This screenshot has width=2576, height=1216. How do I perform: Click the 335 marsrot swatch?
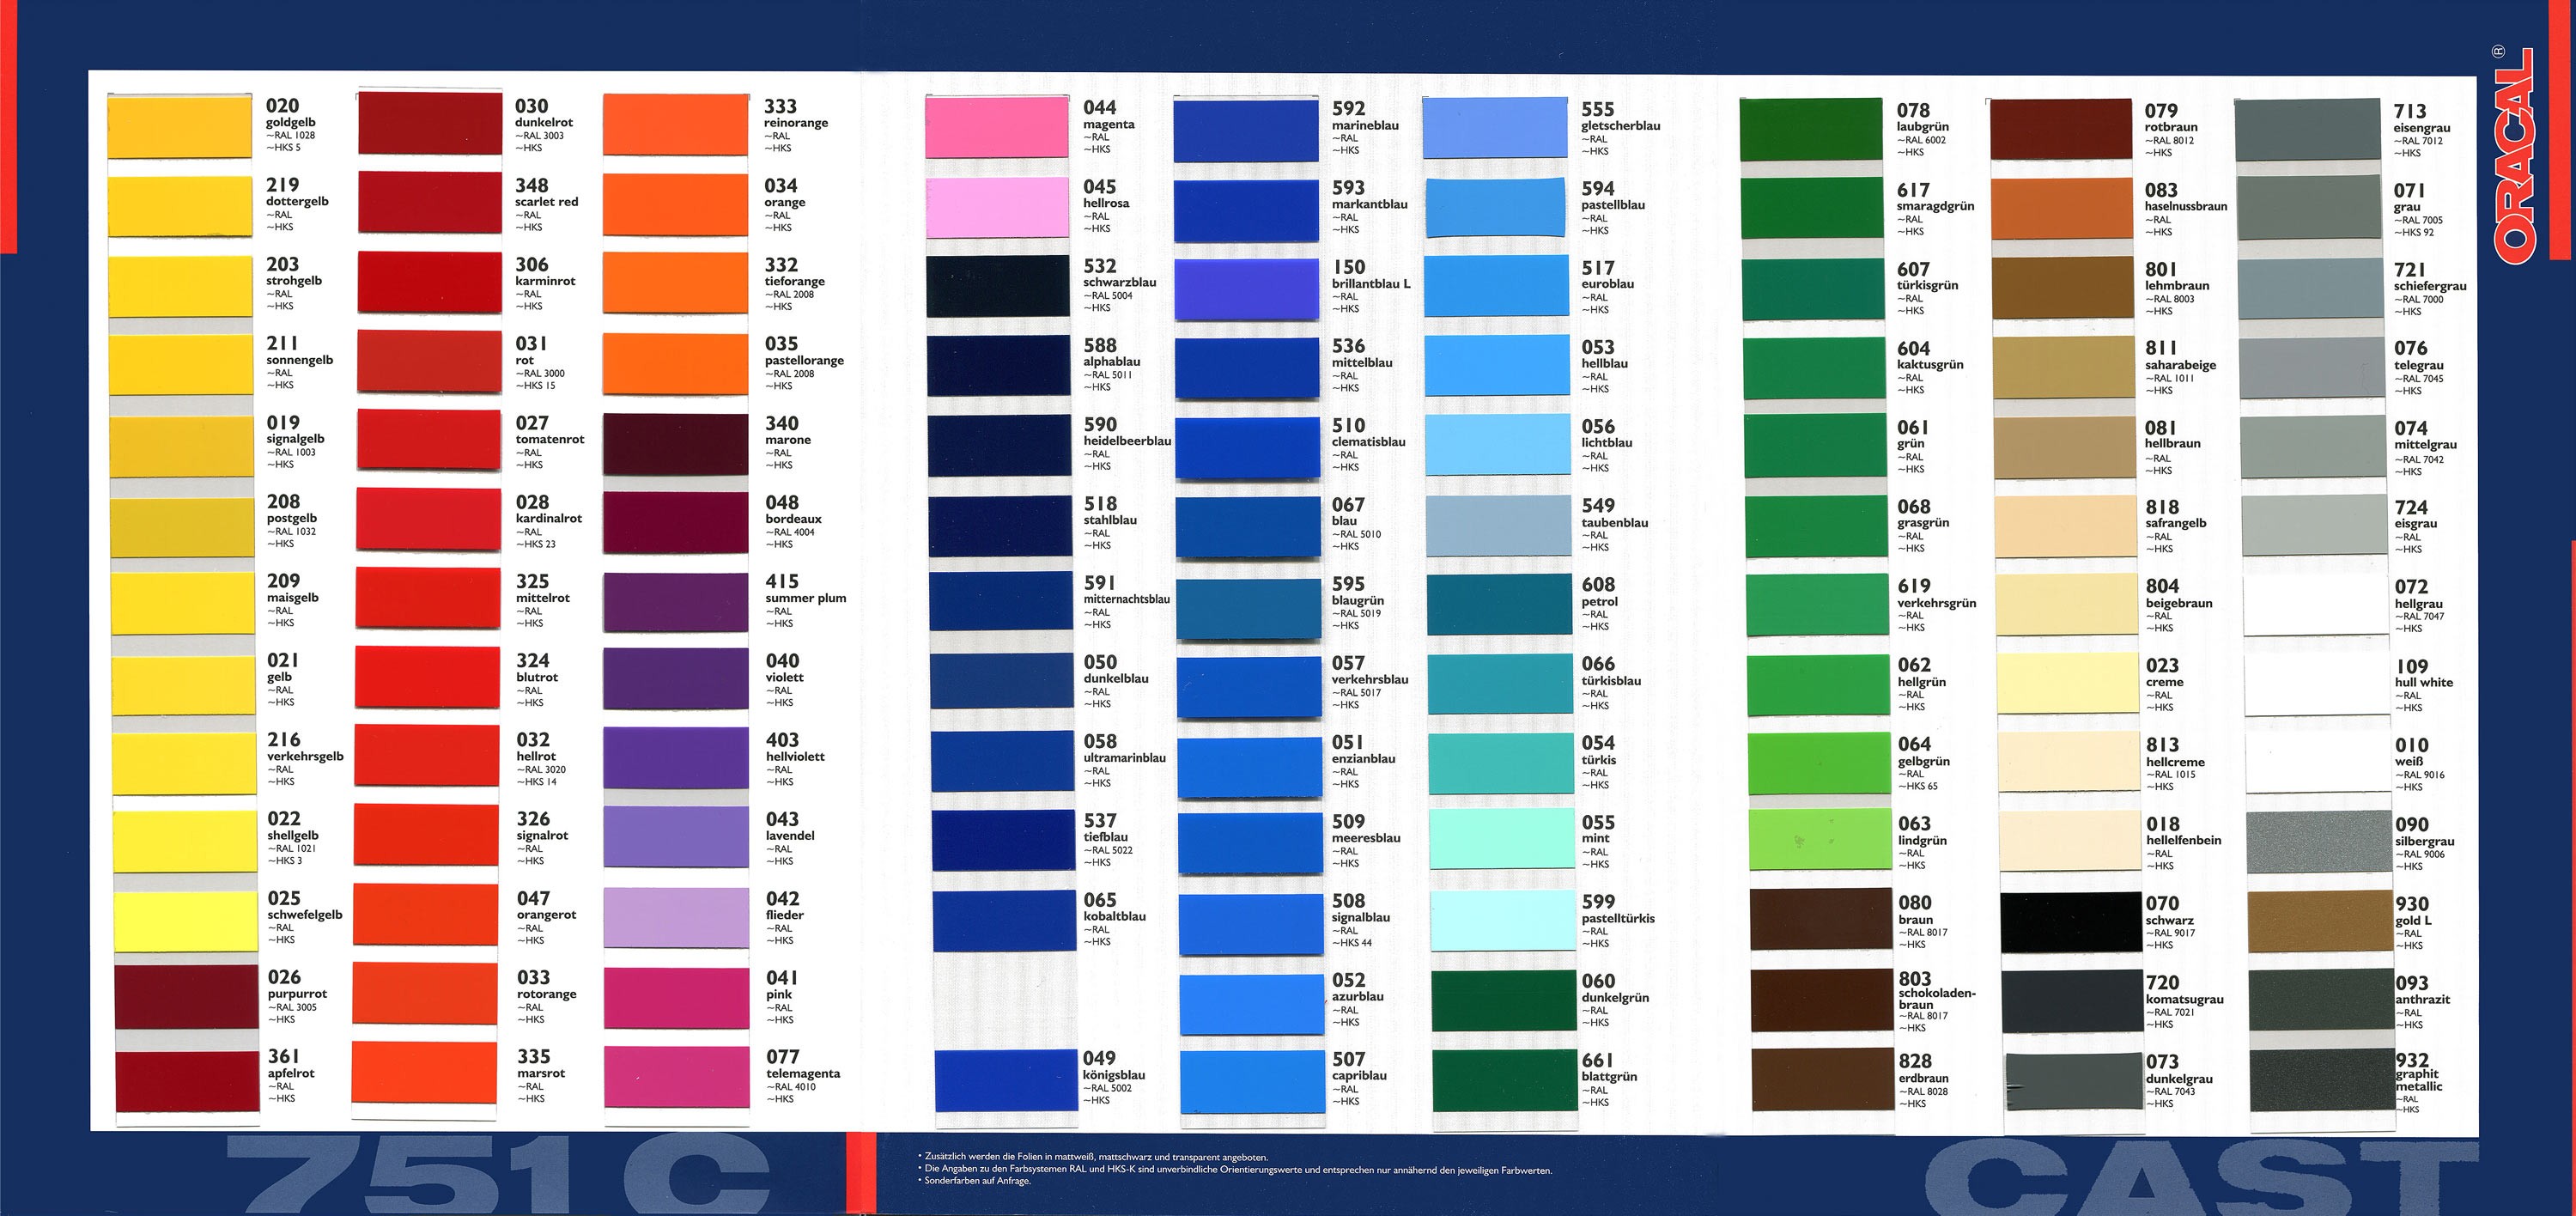[424, 1073]
